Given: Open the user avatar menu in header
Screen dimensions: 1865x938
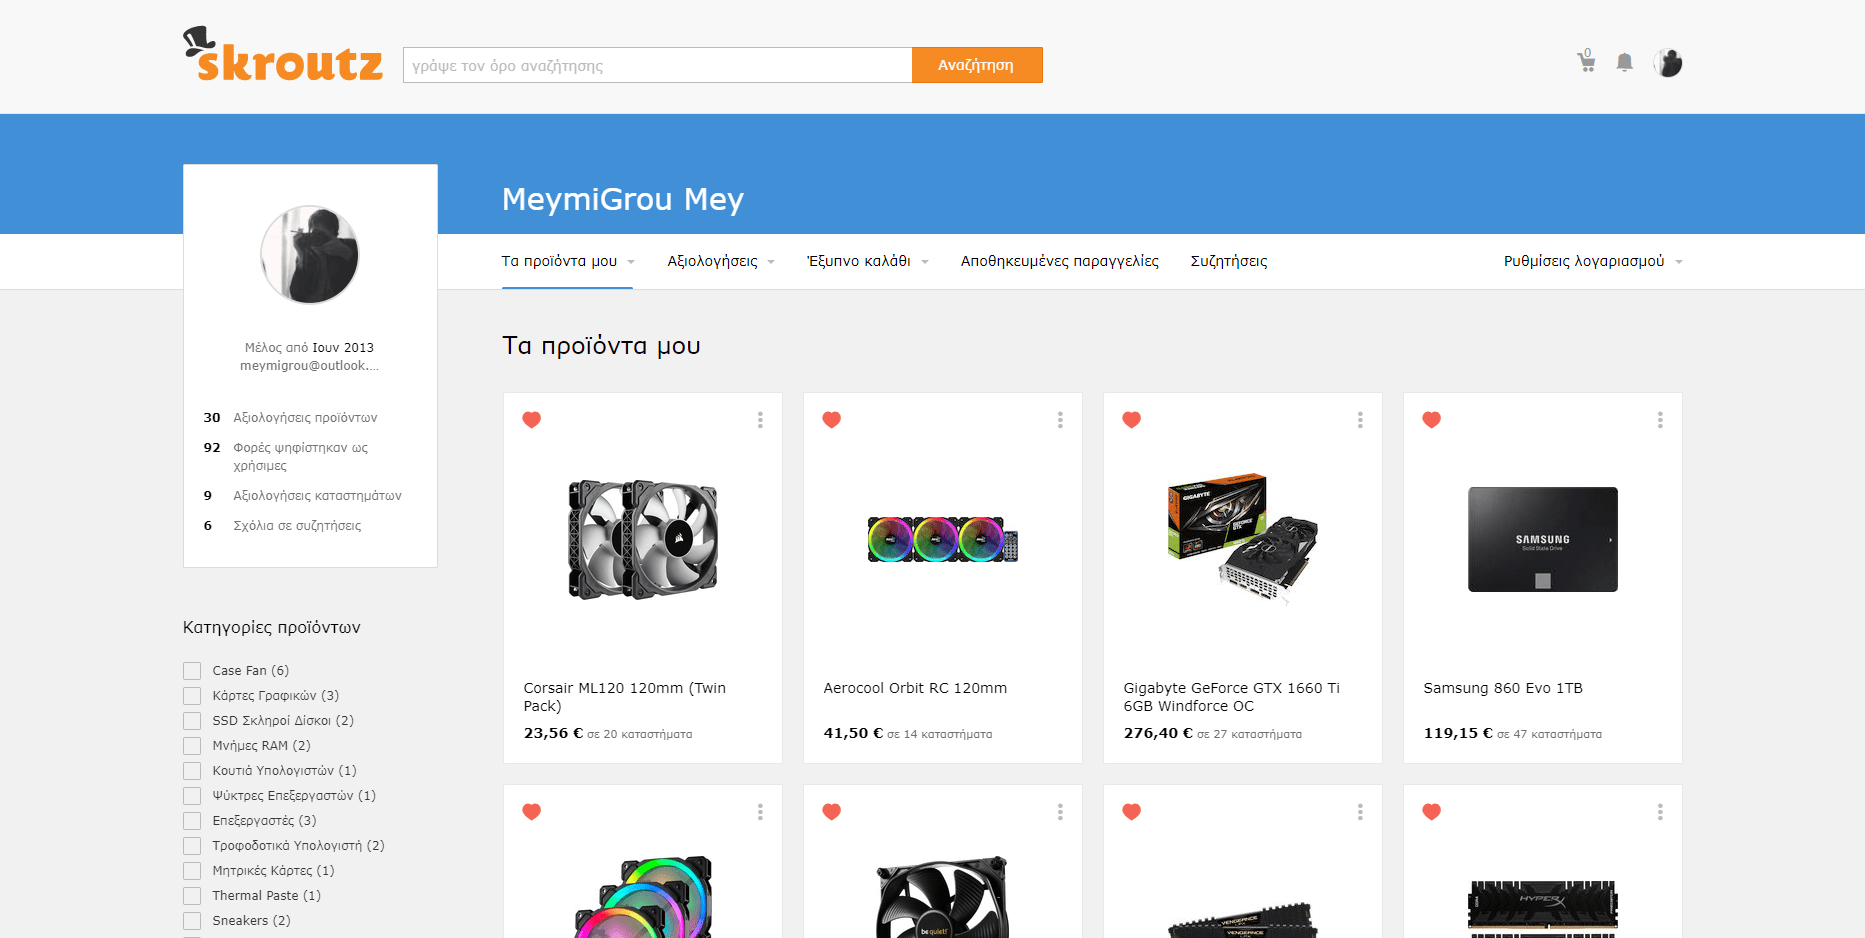Looking at the screenshot, I should tap(1667, 63).
